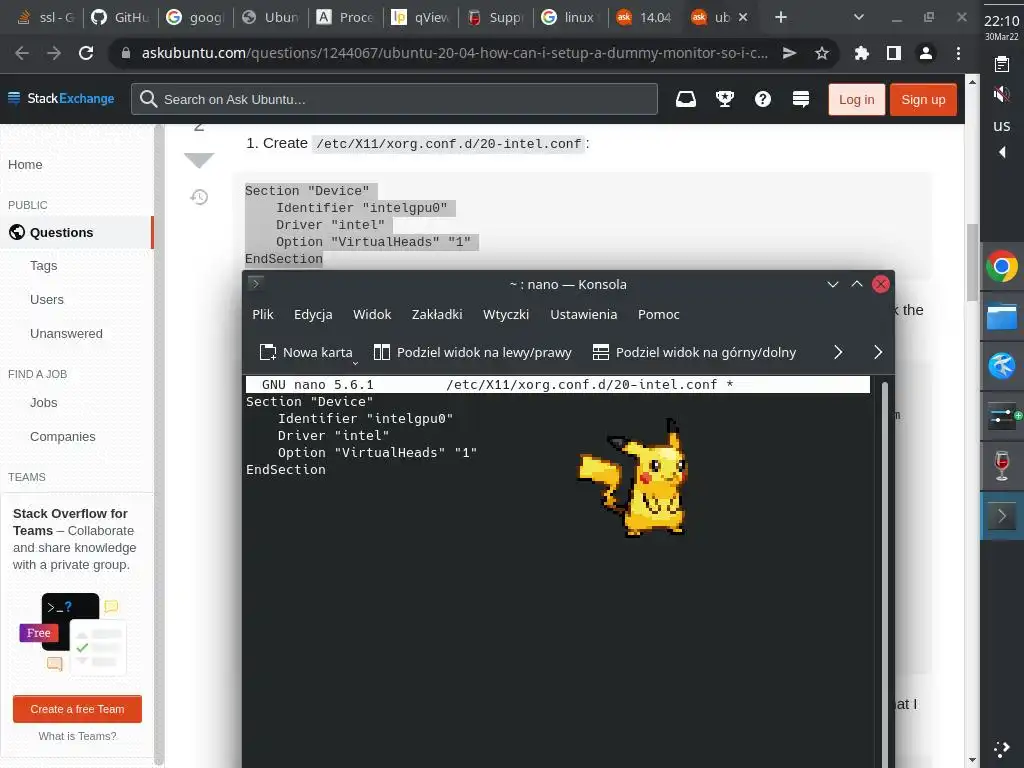Focus the Search on Ask Ubuntu field
1024x768 pixels.
pyautogui.click(x=394, y=99)
